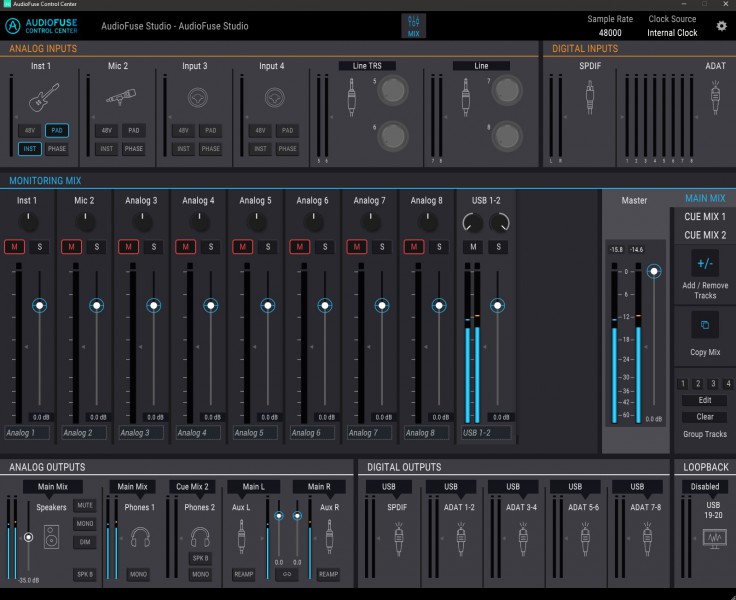
Task: Open the Speakers source dropdown showing Main Mix
Action: coord(53,487)
